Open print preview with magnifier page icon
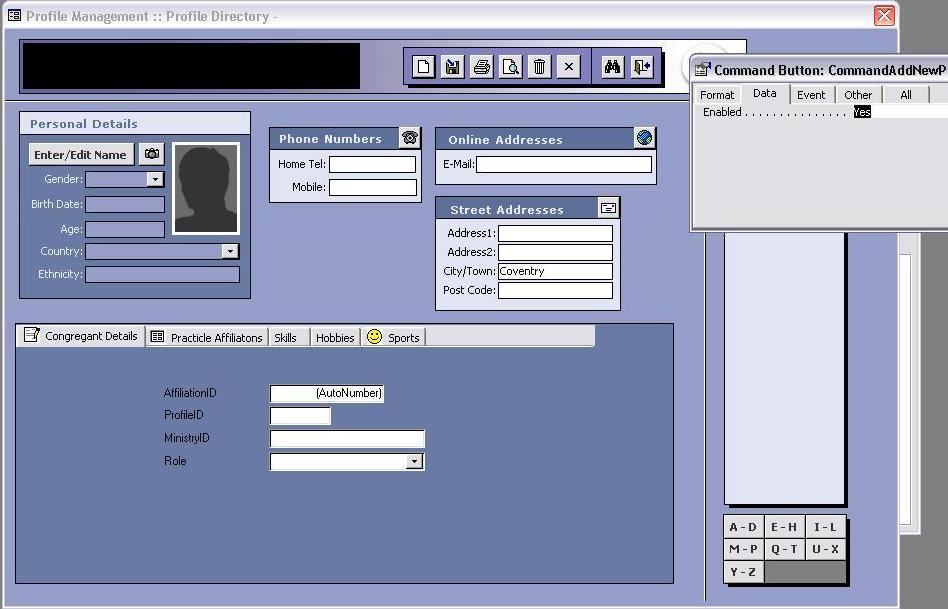Screen dimensions: 948x609 (x=511, y=67)
